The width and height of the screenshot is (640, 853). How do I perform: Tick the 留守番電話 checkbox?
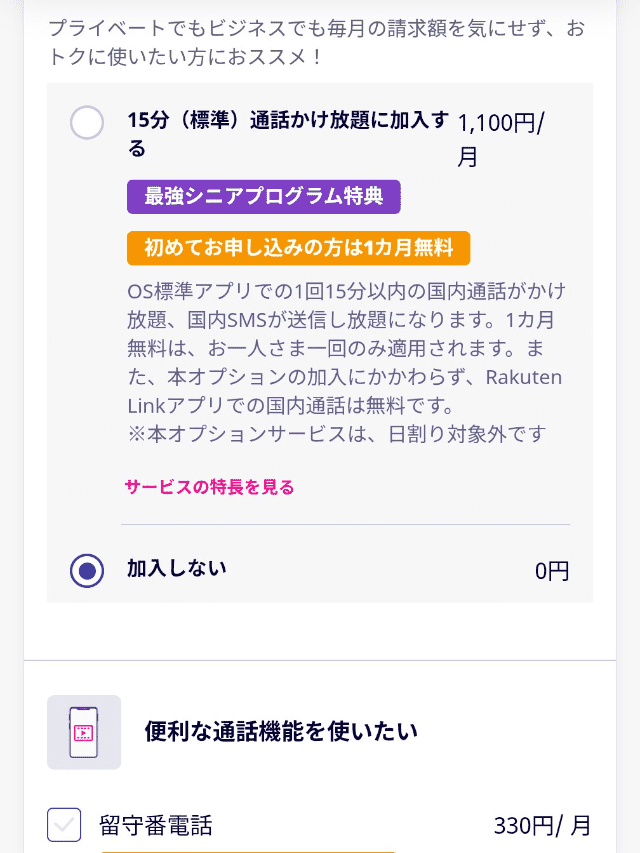click(x=64, y=825)
